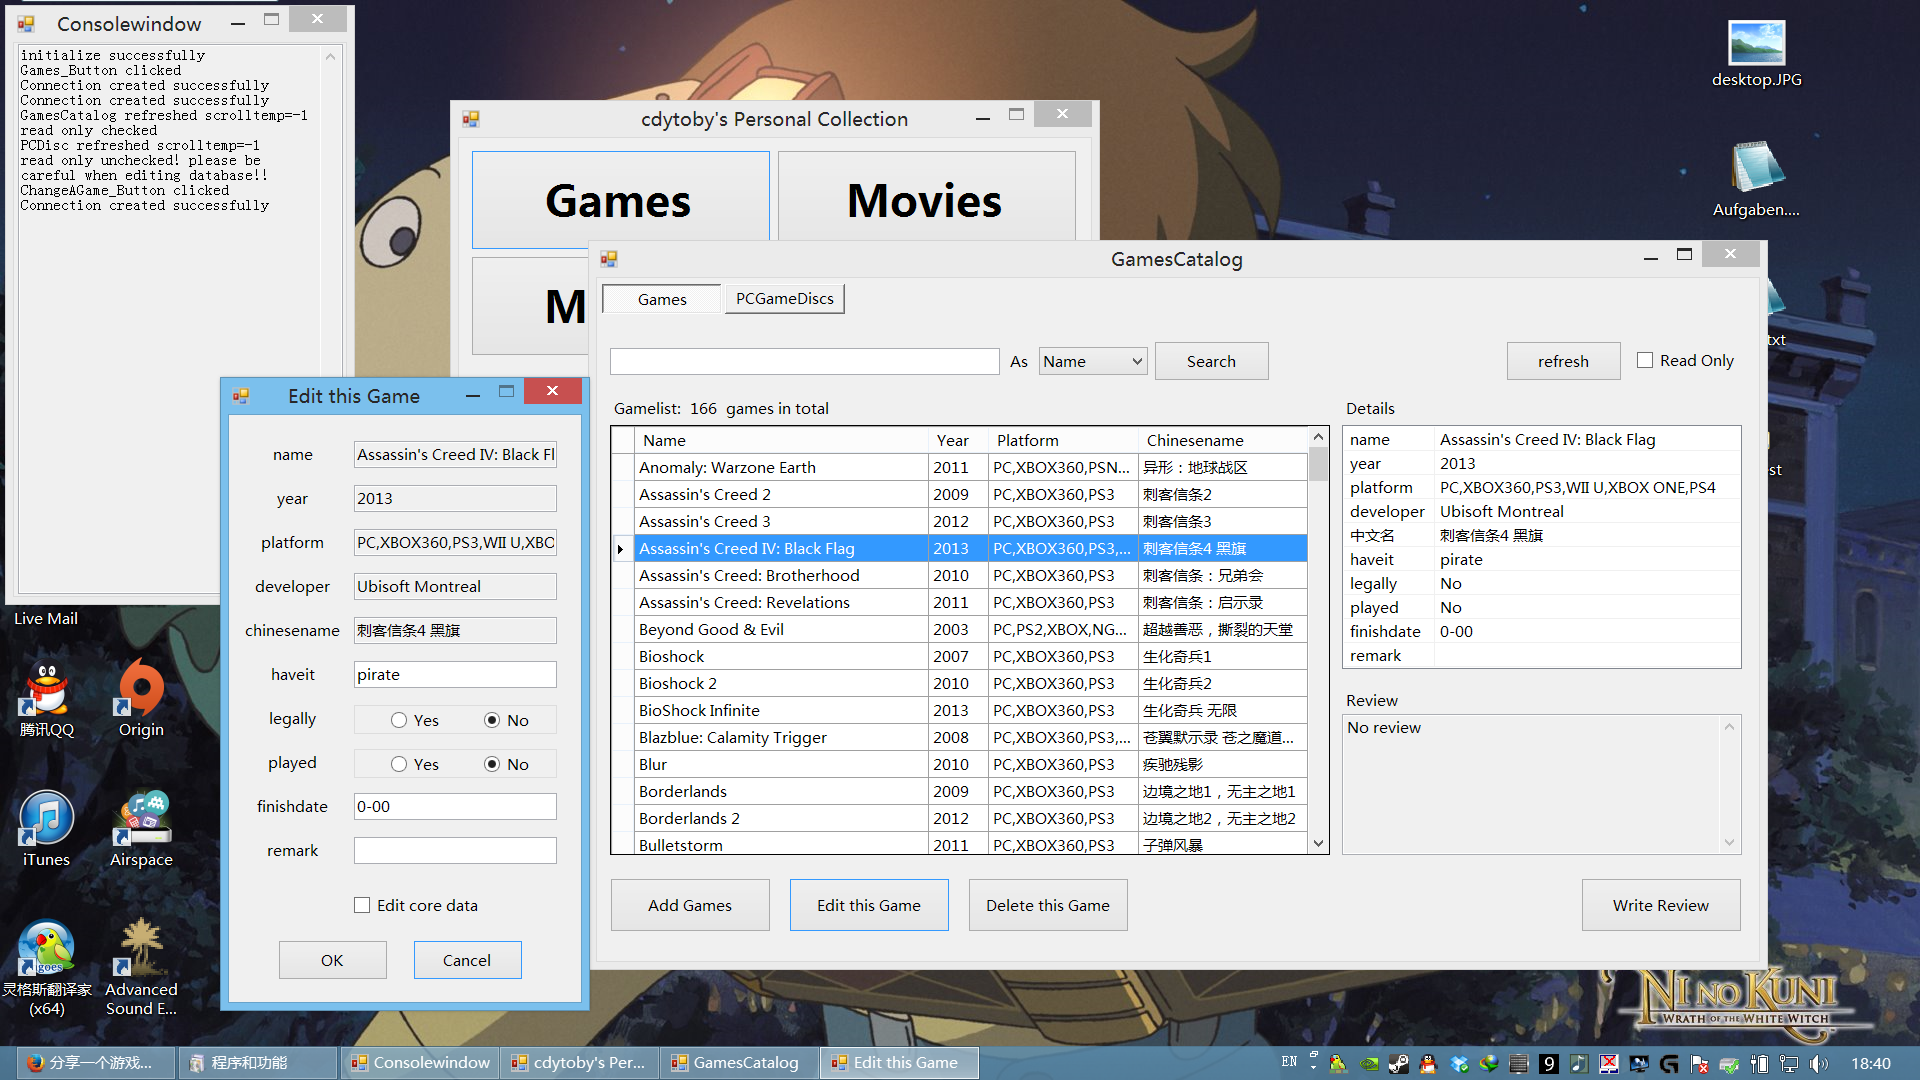Open desktop.JPG file on desktop

(x=1756, y=55)
